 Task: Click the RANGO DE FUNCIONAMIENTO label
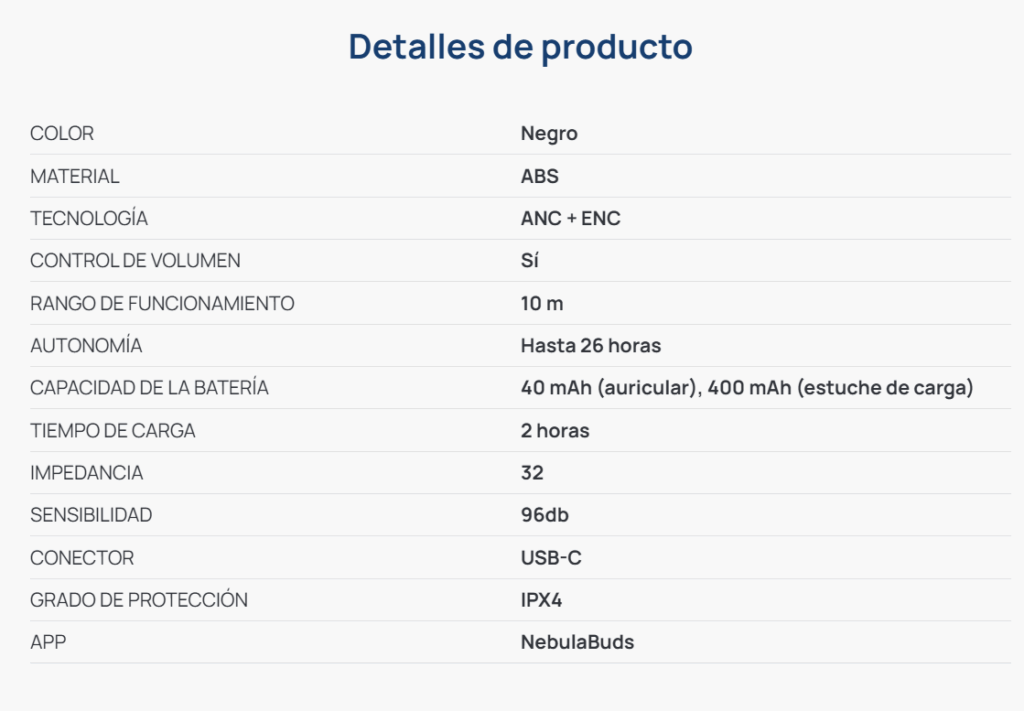click(x=162, y=303)
